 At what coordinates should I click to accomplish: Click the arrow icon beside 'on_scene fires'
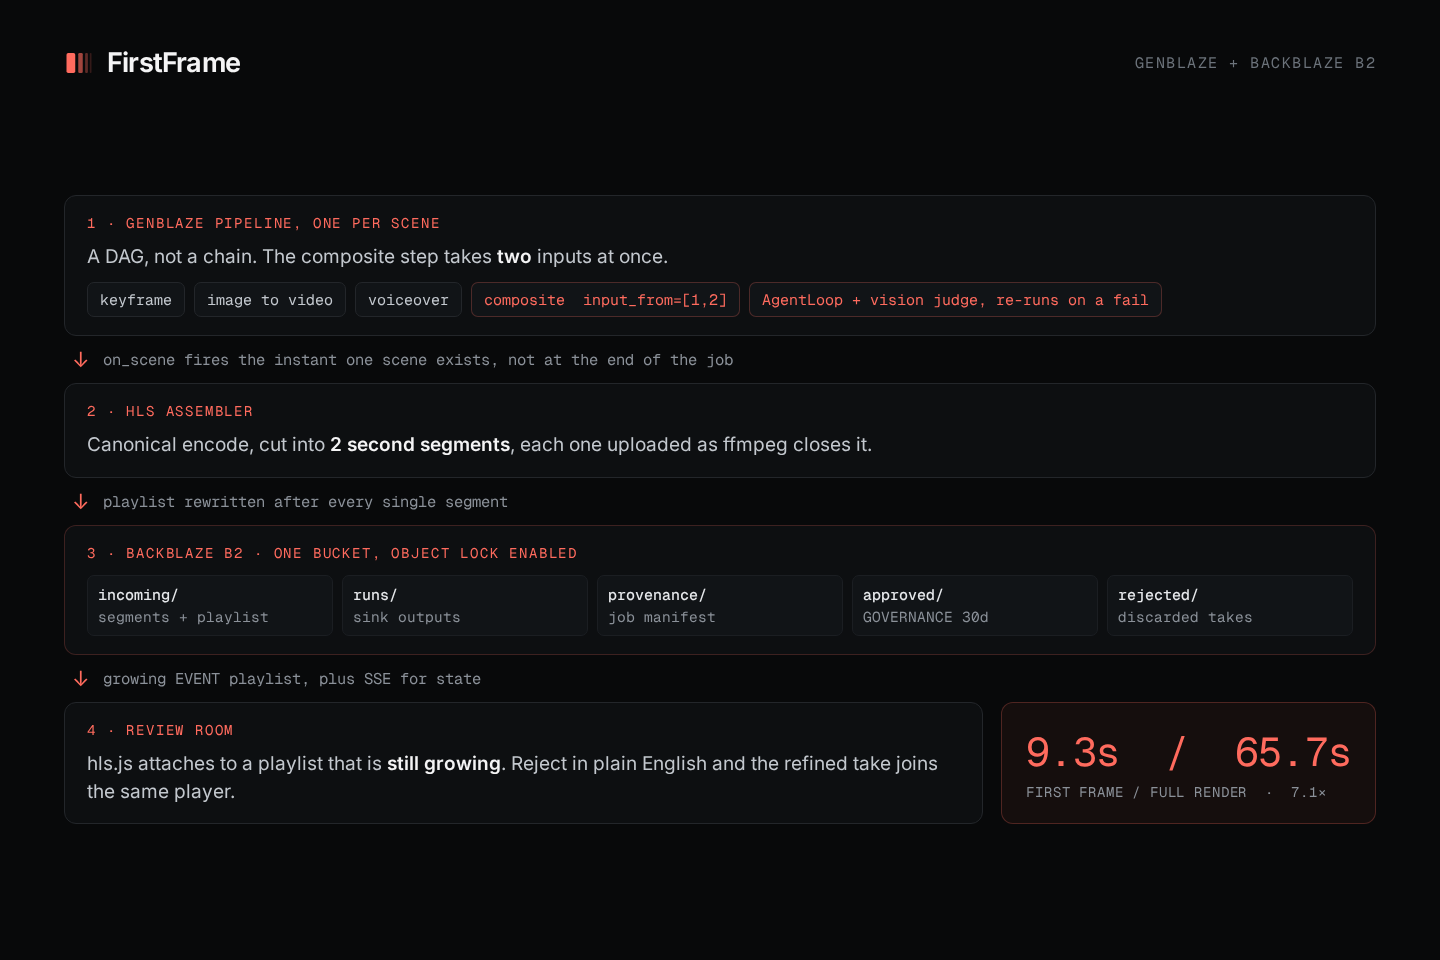[81, 360]
